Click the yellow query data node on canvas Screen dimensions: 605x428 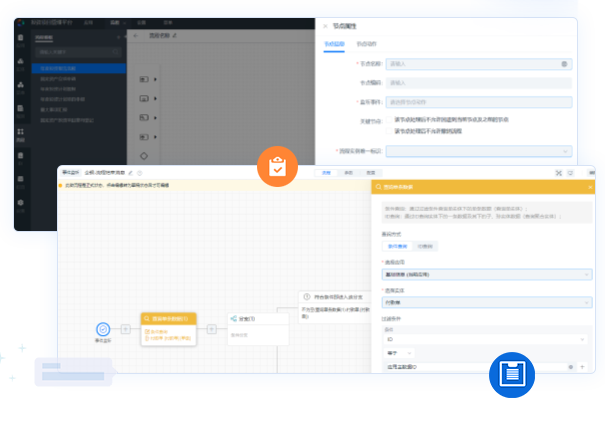click(168, 327)
